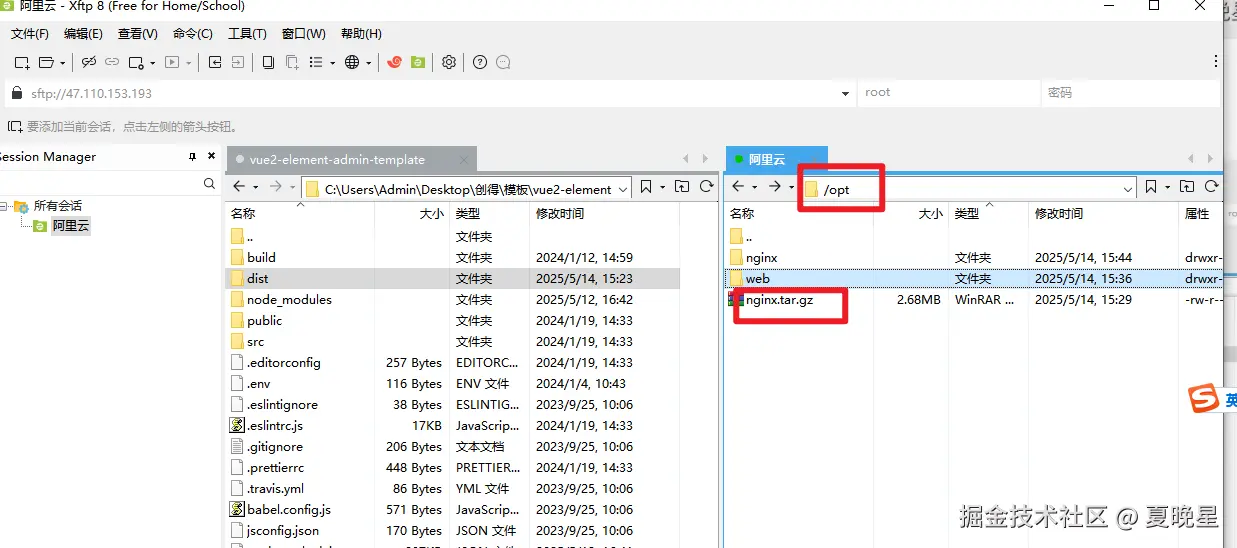The image size is (1237, 548).
Task: Open the 命令(C) menu
Action: [x=193, y=34]
